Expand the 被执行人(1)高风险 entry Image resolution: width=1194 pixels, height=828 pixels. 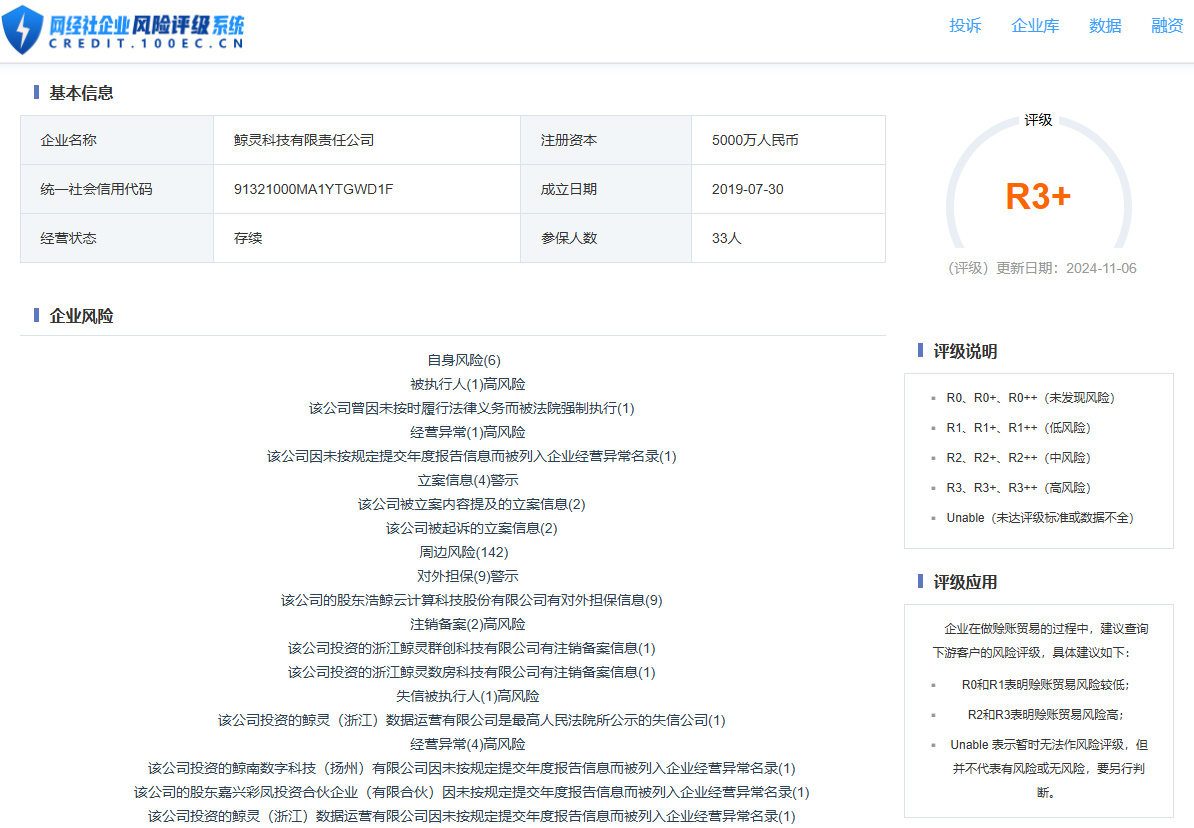pos(468,384)
